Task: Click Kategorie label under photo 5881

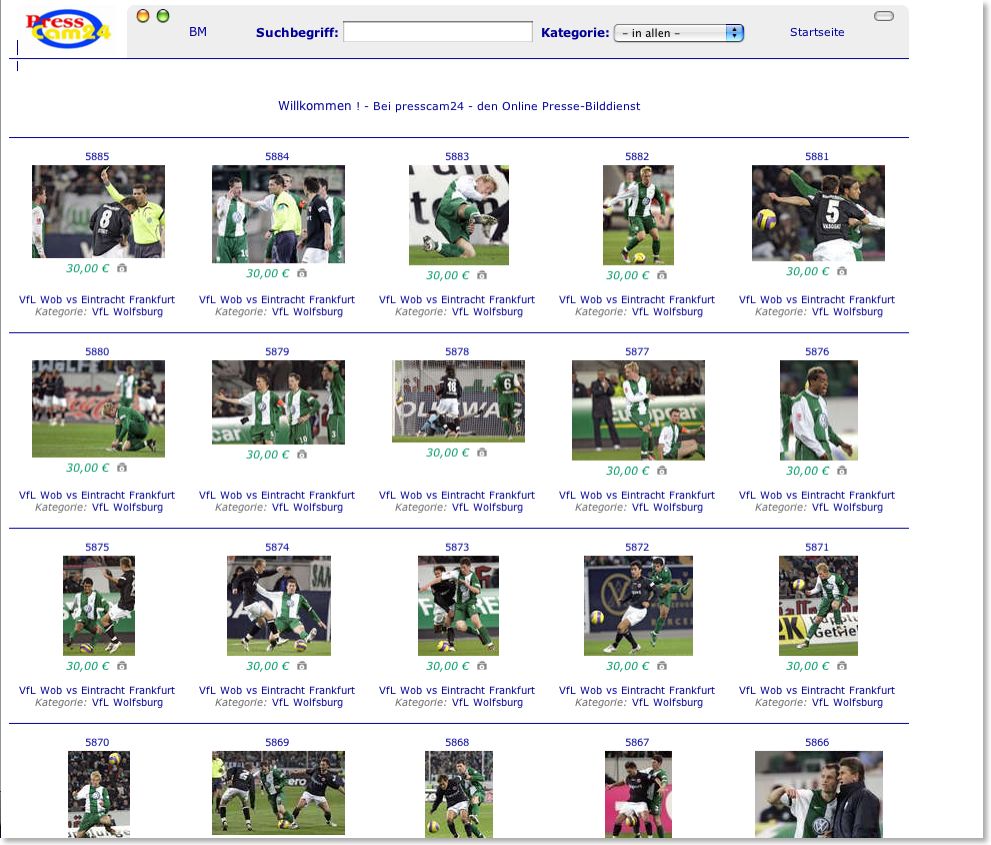Action: coord(781,312)
